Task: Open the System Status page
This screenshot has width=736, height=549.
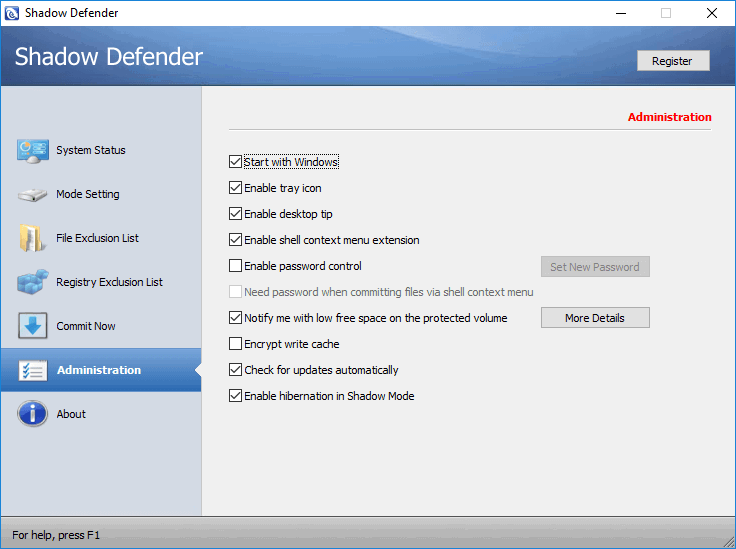Action: tap(91, 150)
